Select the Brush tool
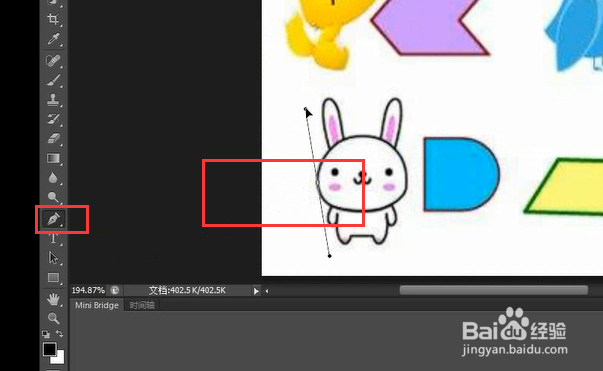 coord(53,80)
